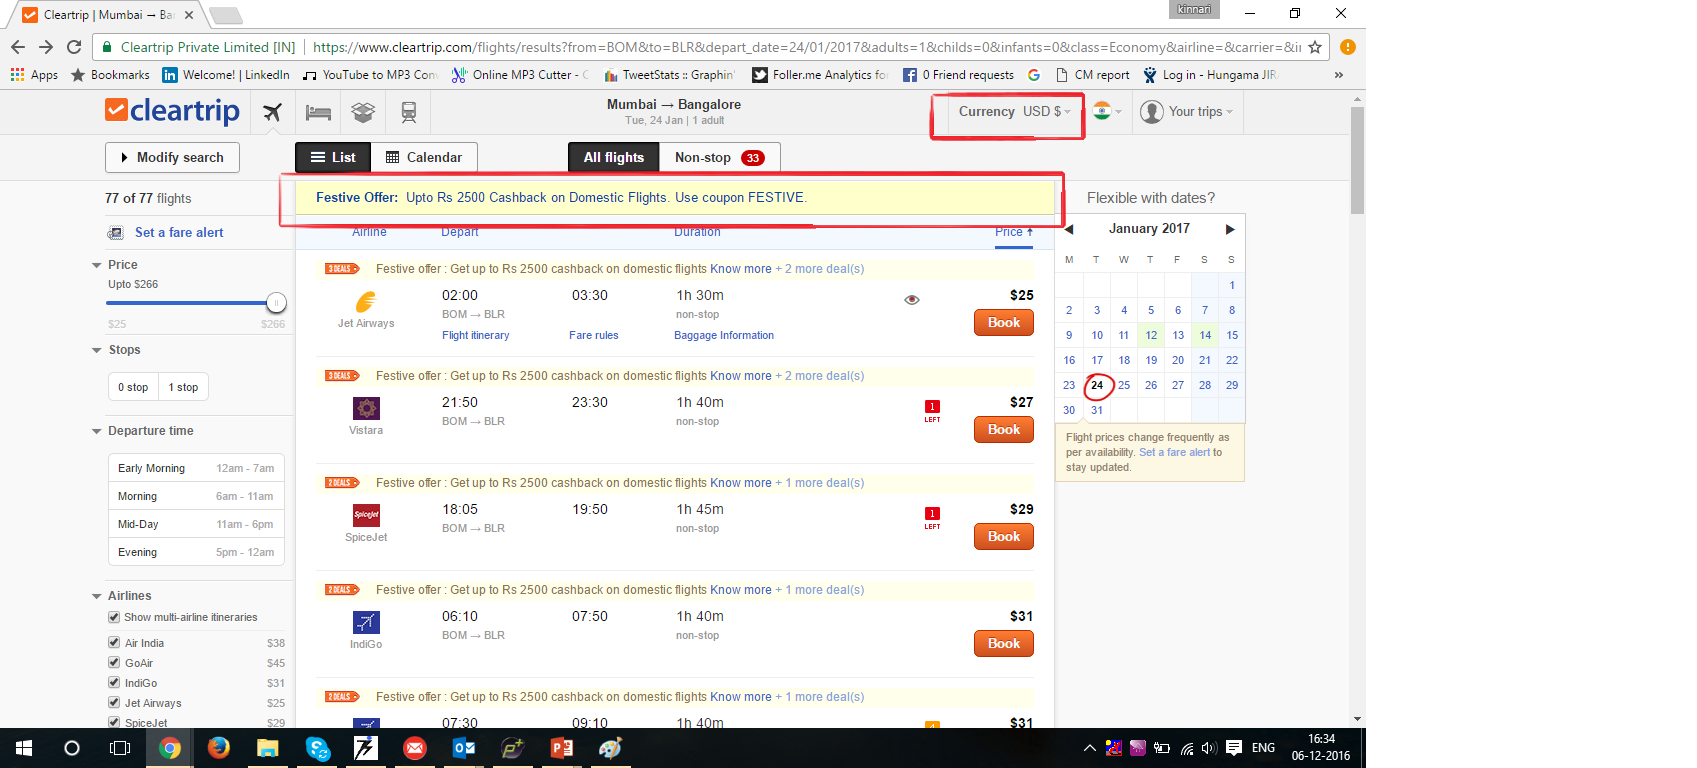The width and height of the screenshot is (1697, 768).
Task: Select Evening departure time
Action: 196,552
